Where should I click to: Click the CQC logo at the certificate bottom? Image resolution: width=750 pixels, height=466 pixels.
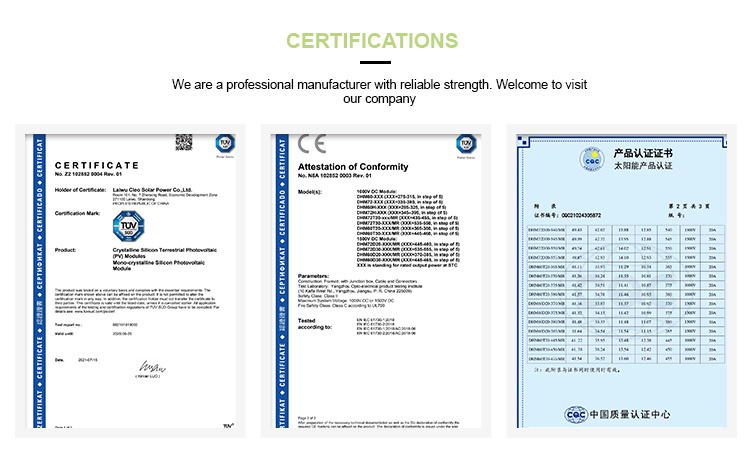point(591,413)
